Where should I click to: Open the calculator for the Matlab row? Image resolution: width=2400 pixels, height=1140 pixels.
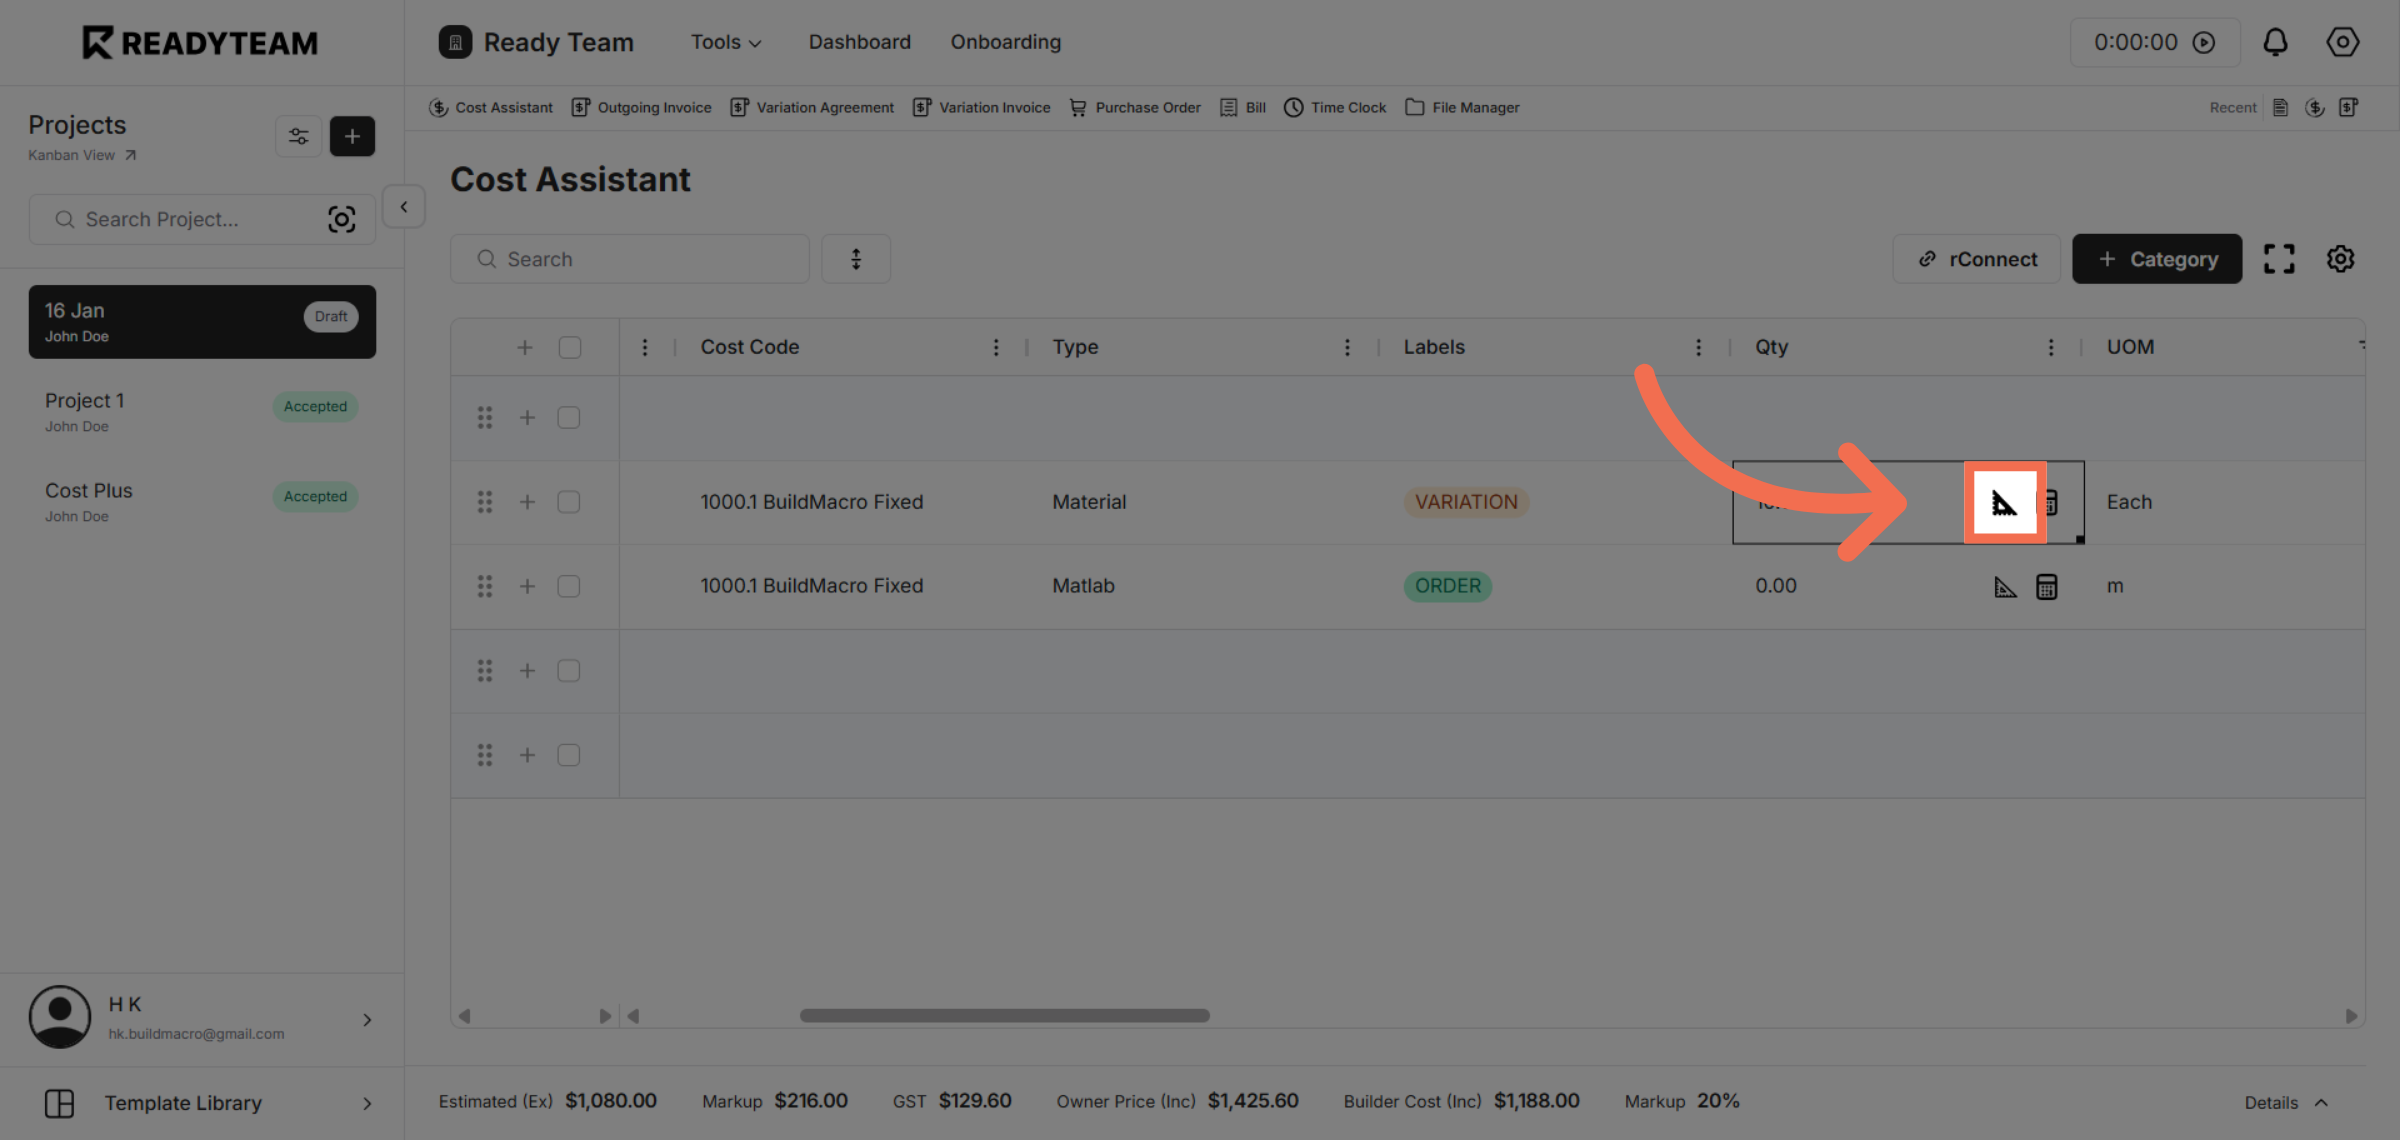pyautogui.click(x=2046, y=586)
